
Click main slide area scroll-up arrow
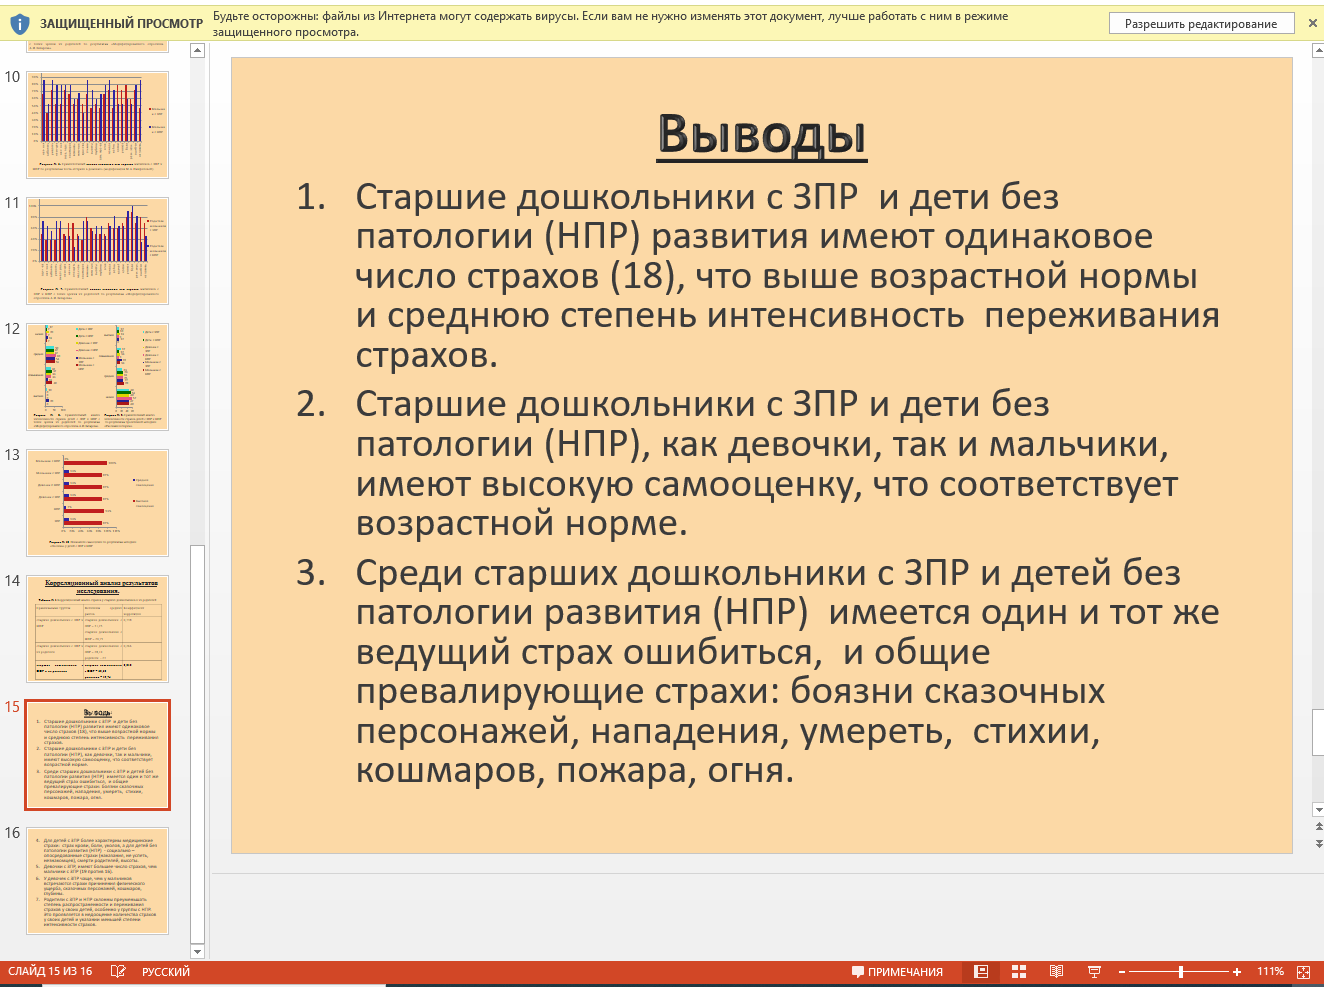tap(1318, 50)
